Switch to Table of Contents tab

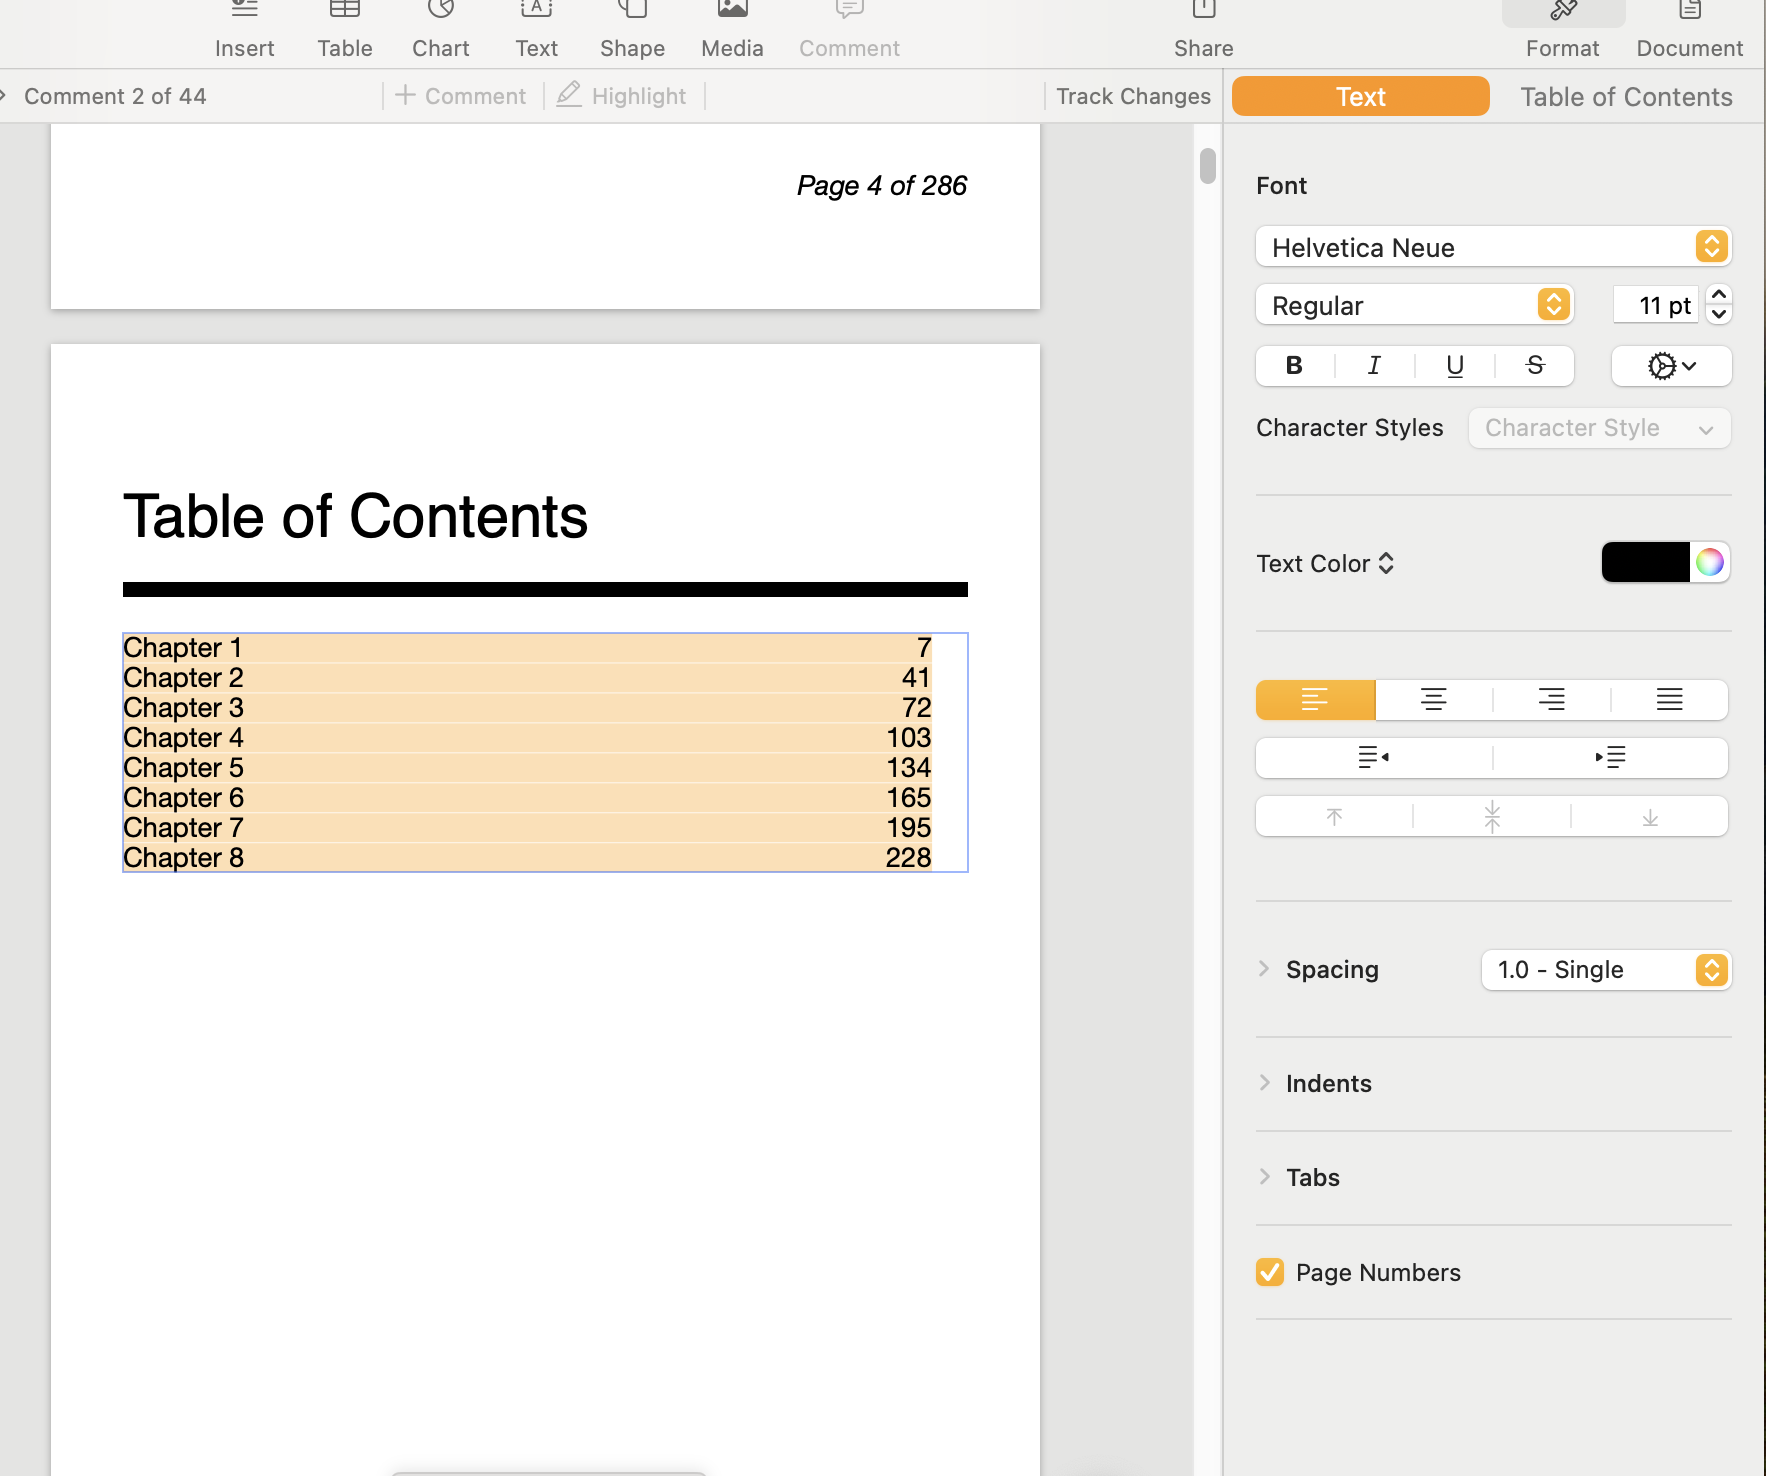1626,96
